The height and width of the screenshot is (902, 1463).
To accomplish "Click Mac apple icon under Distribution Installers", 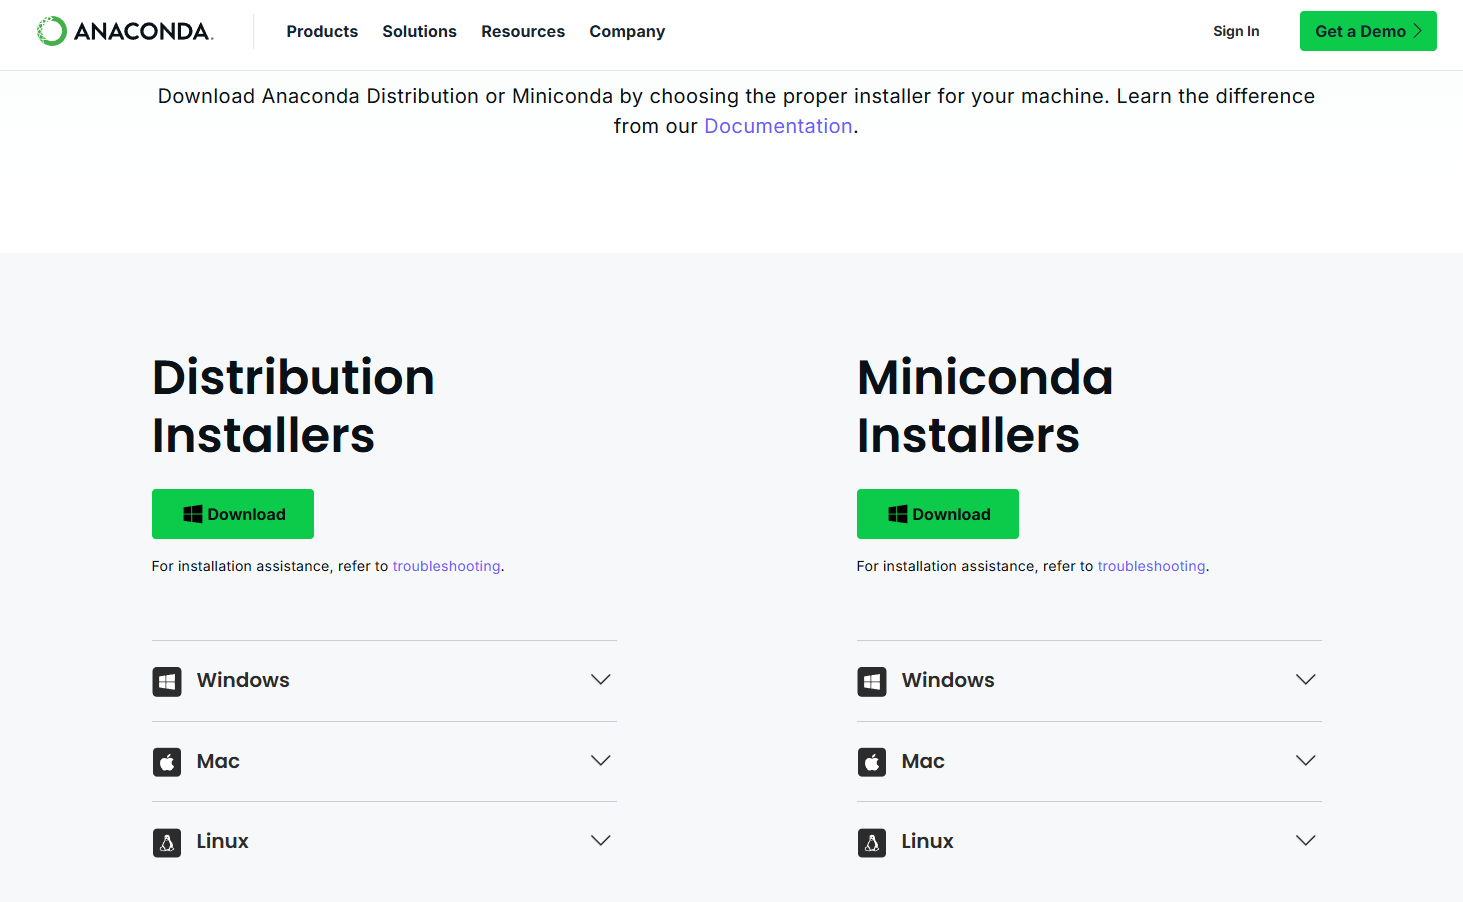I will (x=167, y=762).
